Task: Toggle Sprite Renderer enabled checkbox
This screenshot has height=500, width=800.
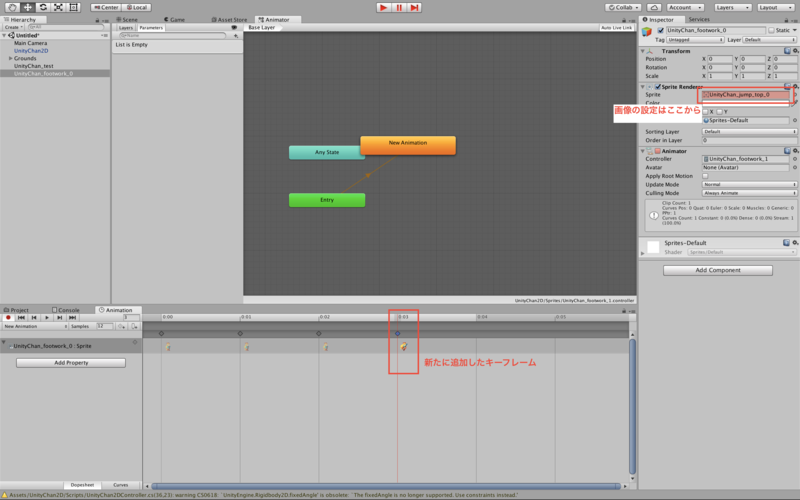Action: [658, 87]
